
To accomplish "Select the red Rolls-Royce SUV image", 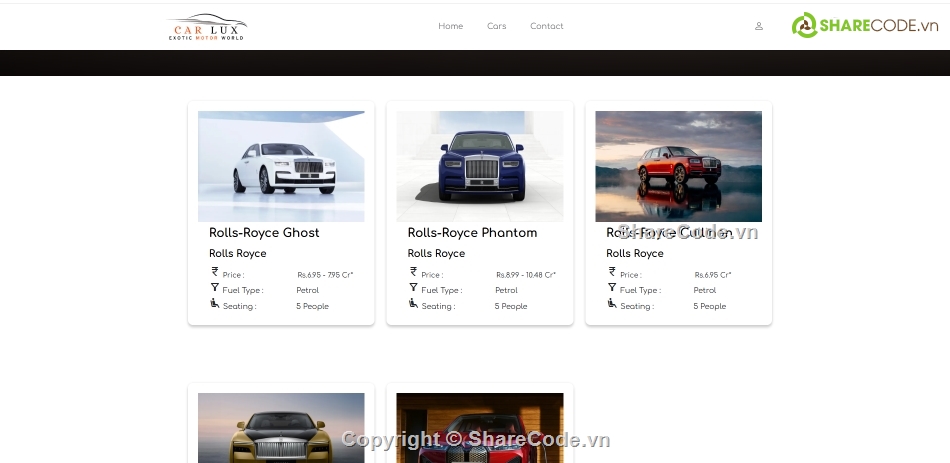I will click(x=678, y=166).
